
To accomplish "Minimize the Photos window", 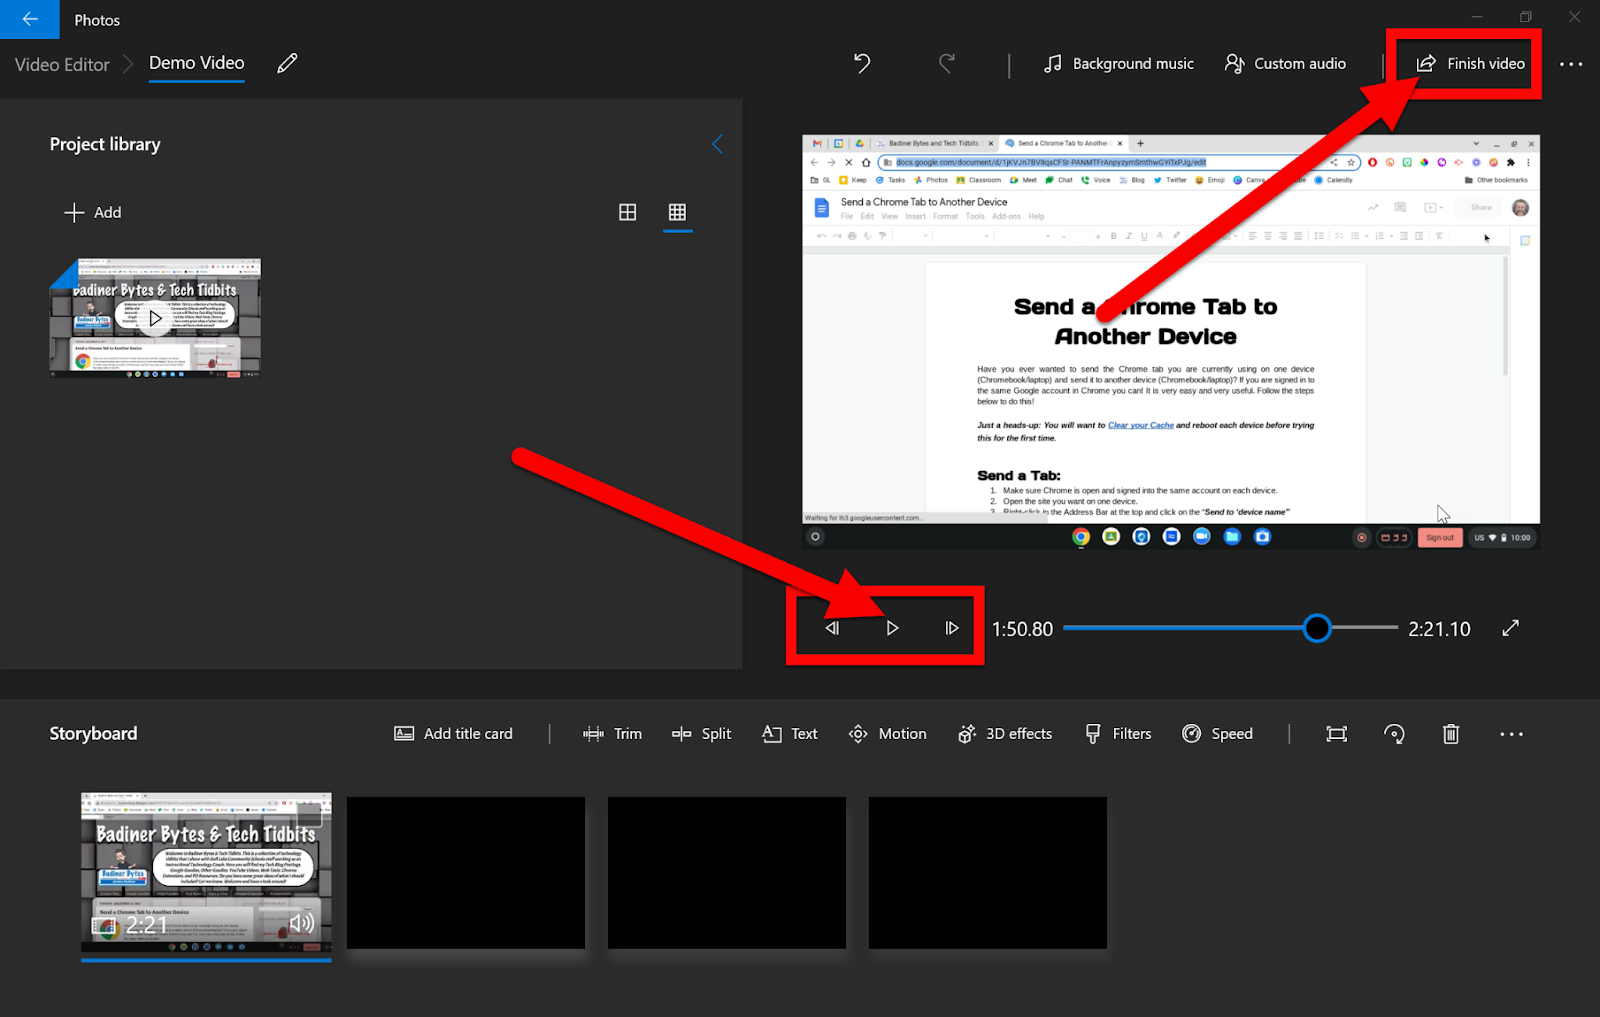I will click(x=1477, y=17).
